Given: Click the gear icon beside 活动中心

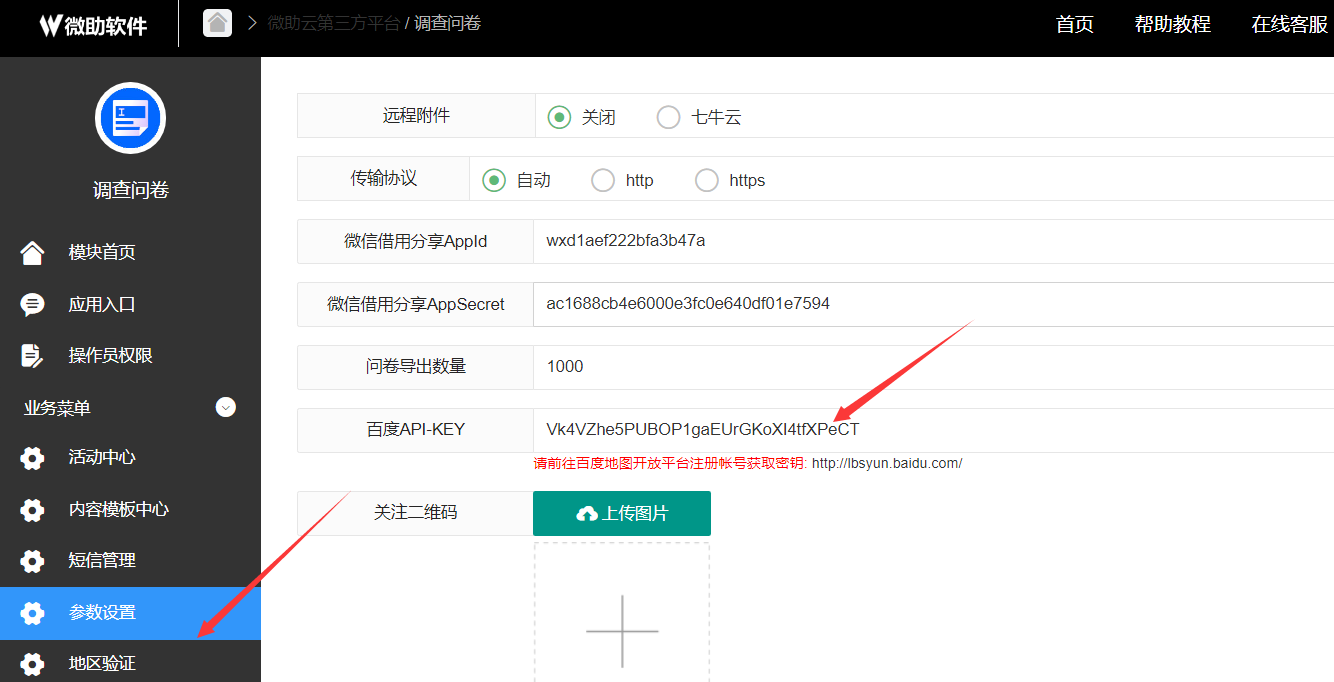Looking at the screenshot, I should pos(32,458).
